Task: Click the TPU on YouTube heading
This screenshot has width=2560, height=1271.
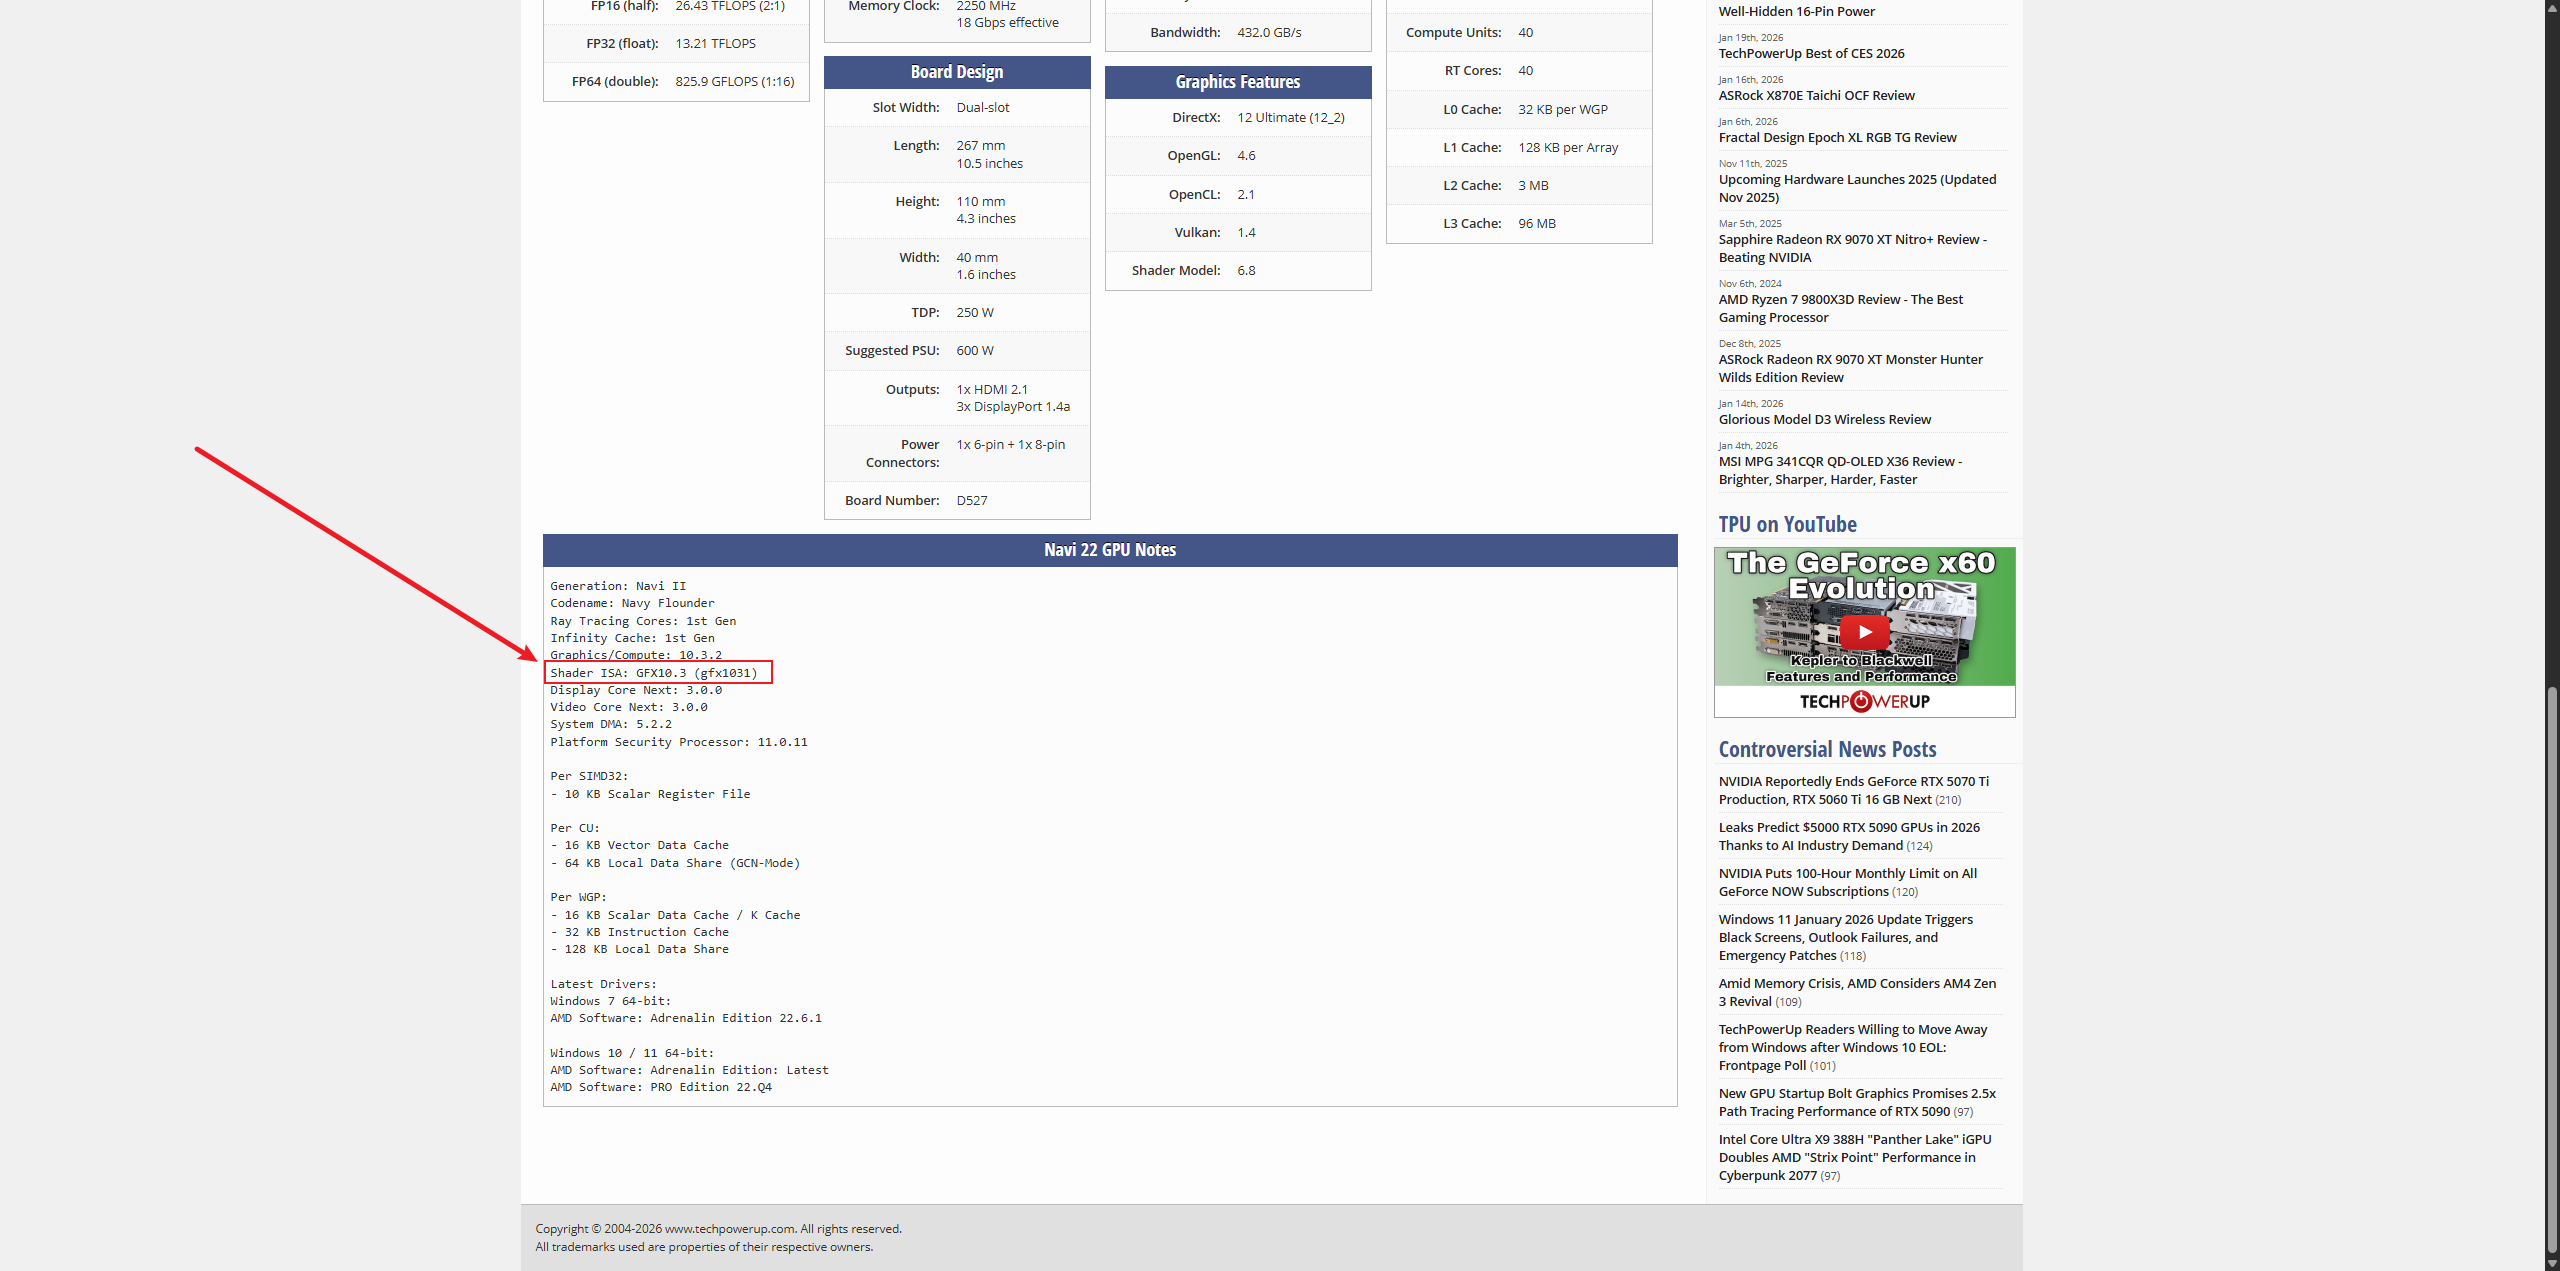Action: [1787, 524]
